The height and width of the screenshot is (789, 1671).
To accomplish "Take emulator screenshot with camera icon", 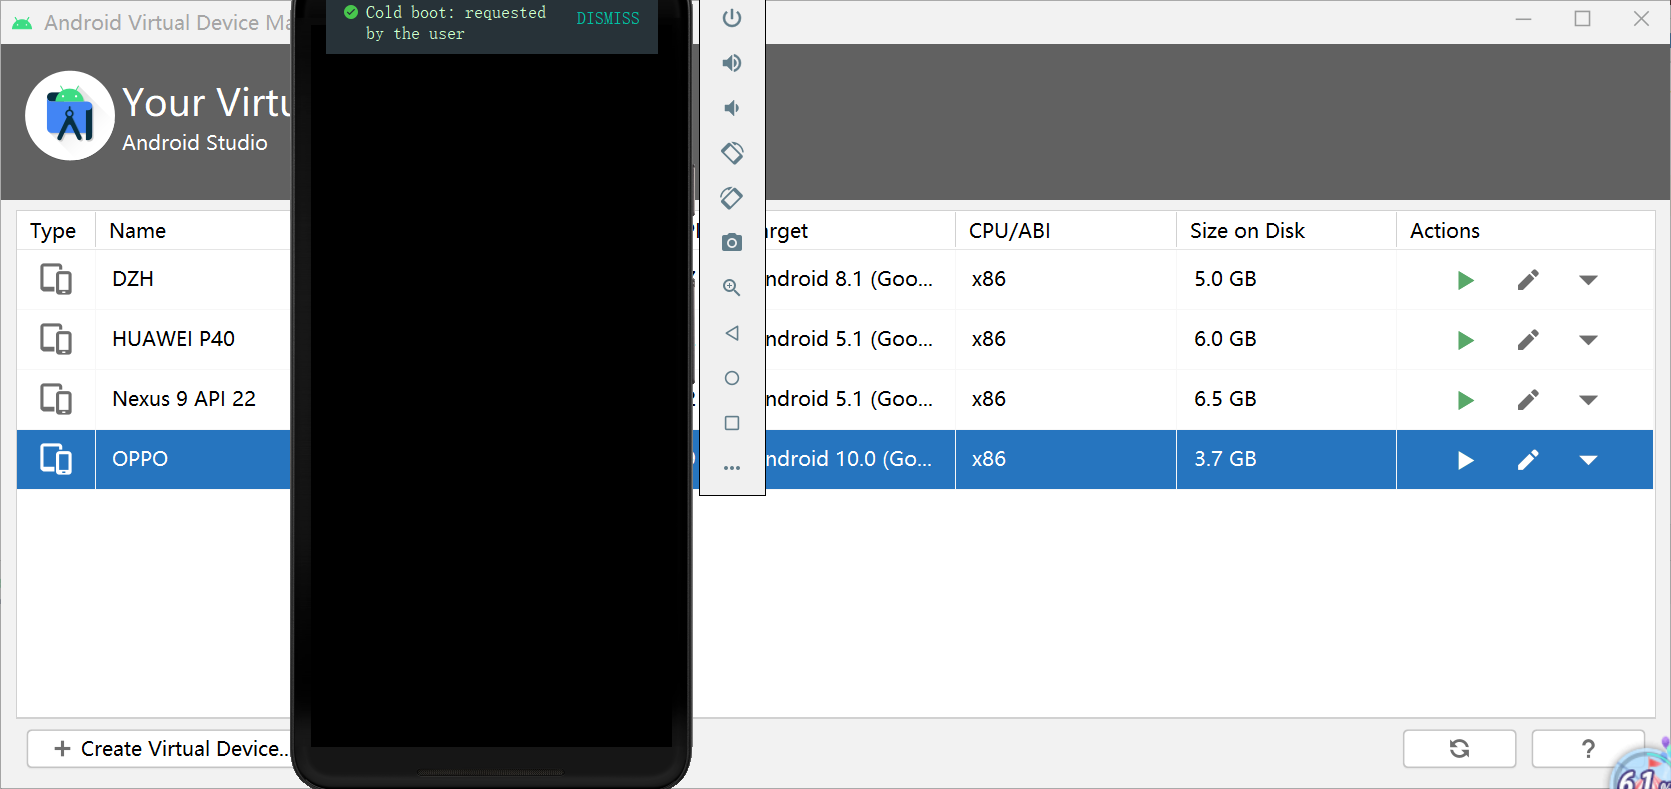I will (x=732, y=243).
